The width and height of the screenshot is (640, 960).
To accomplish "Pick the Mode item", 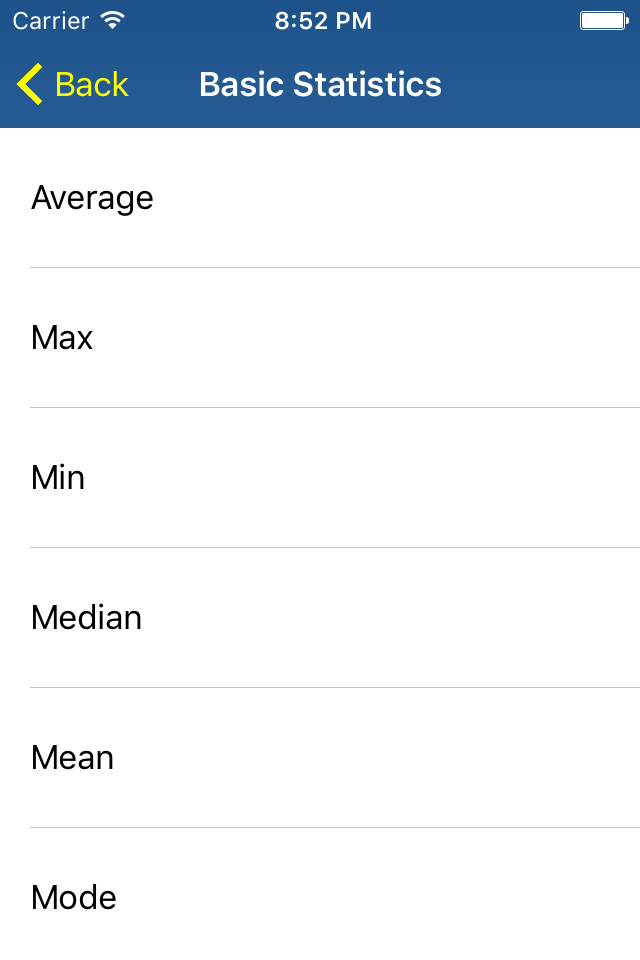I will tap(320, 894).
